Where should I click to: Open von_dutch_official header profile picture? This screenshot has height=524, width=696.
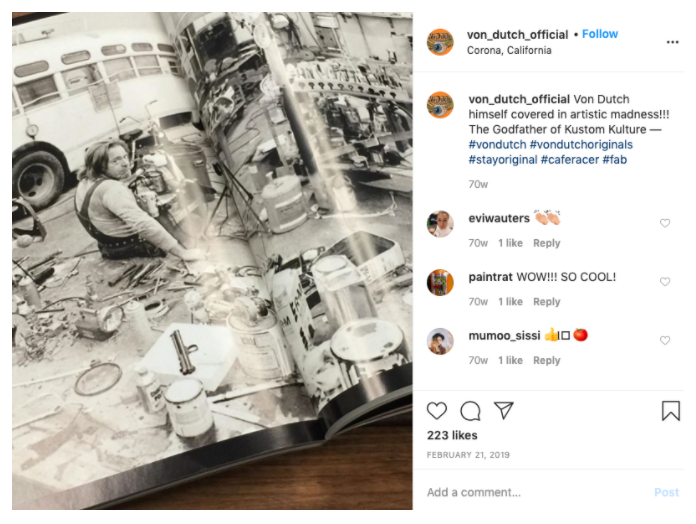(x=440, y=42)
